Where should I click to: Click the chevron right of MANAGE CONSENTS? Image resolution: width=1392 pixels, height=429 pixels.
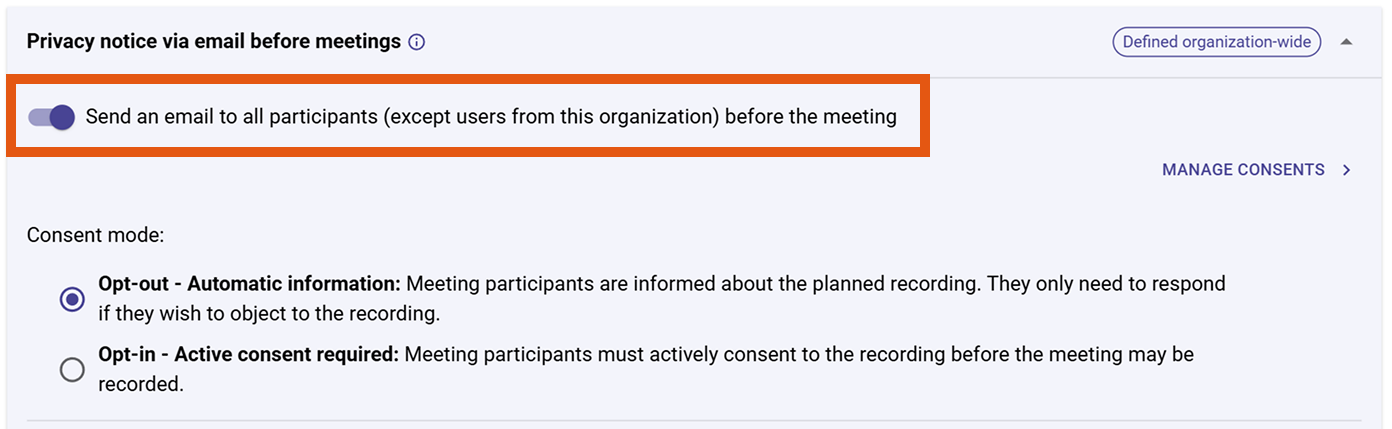(x=1347, y=170)
